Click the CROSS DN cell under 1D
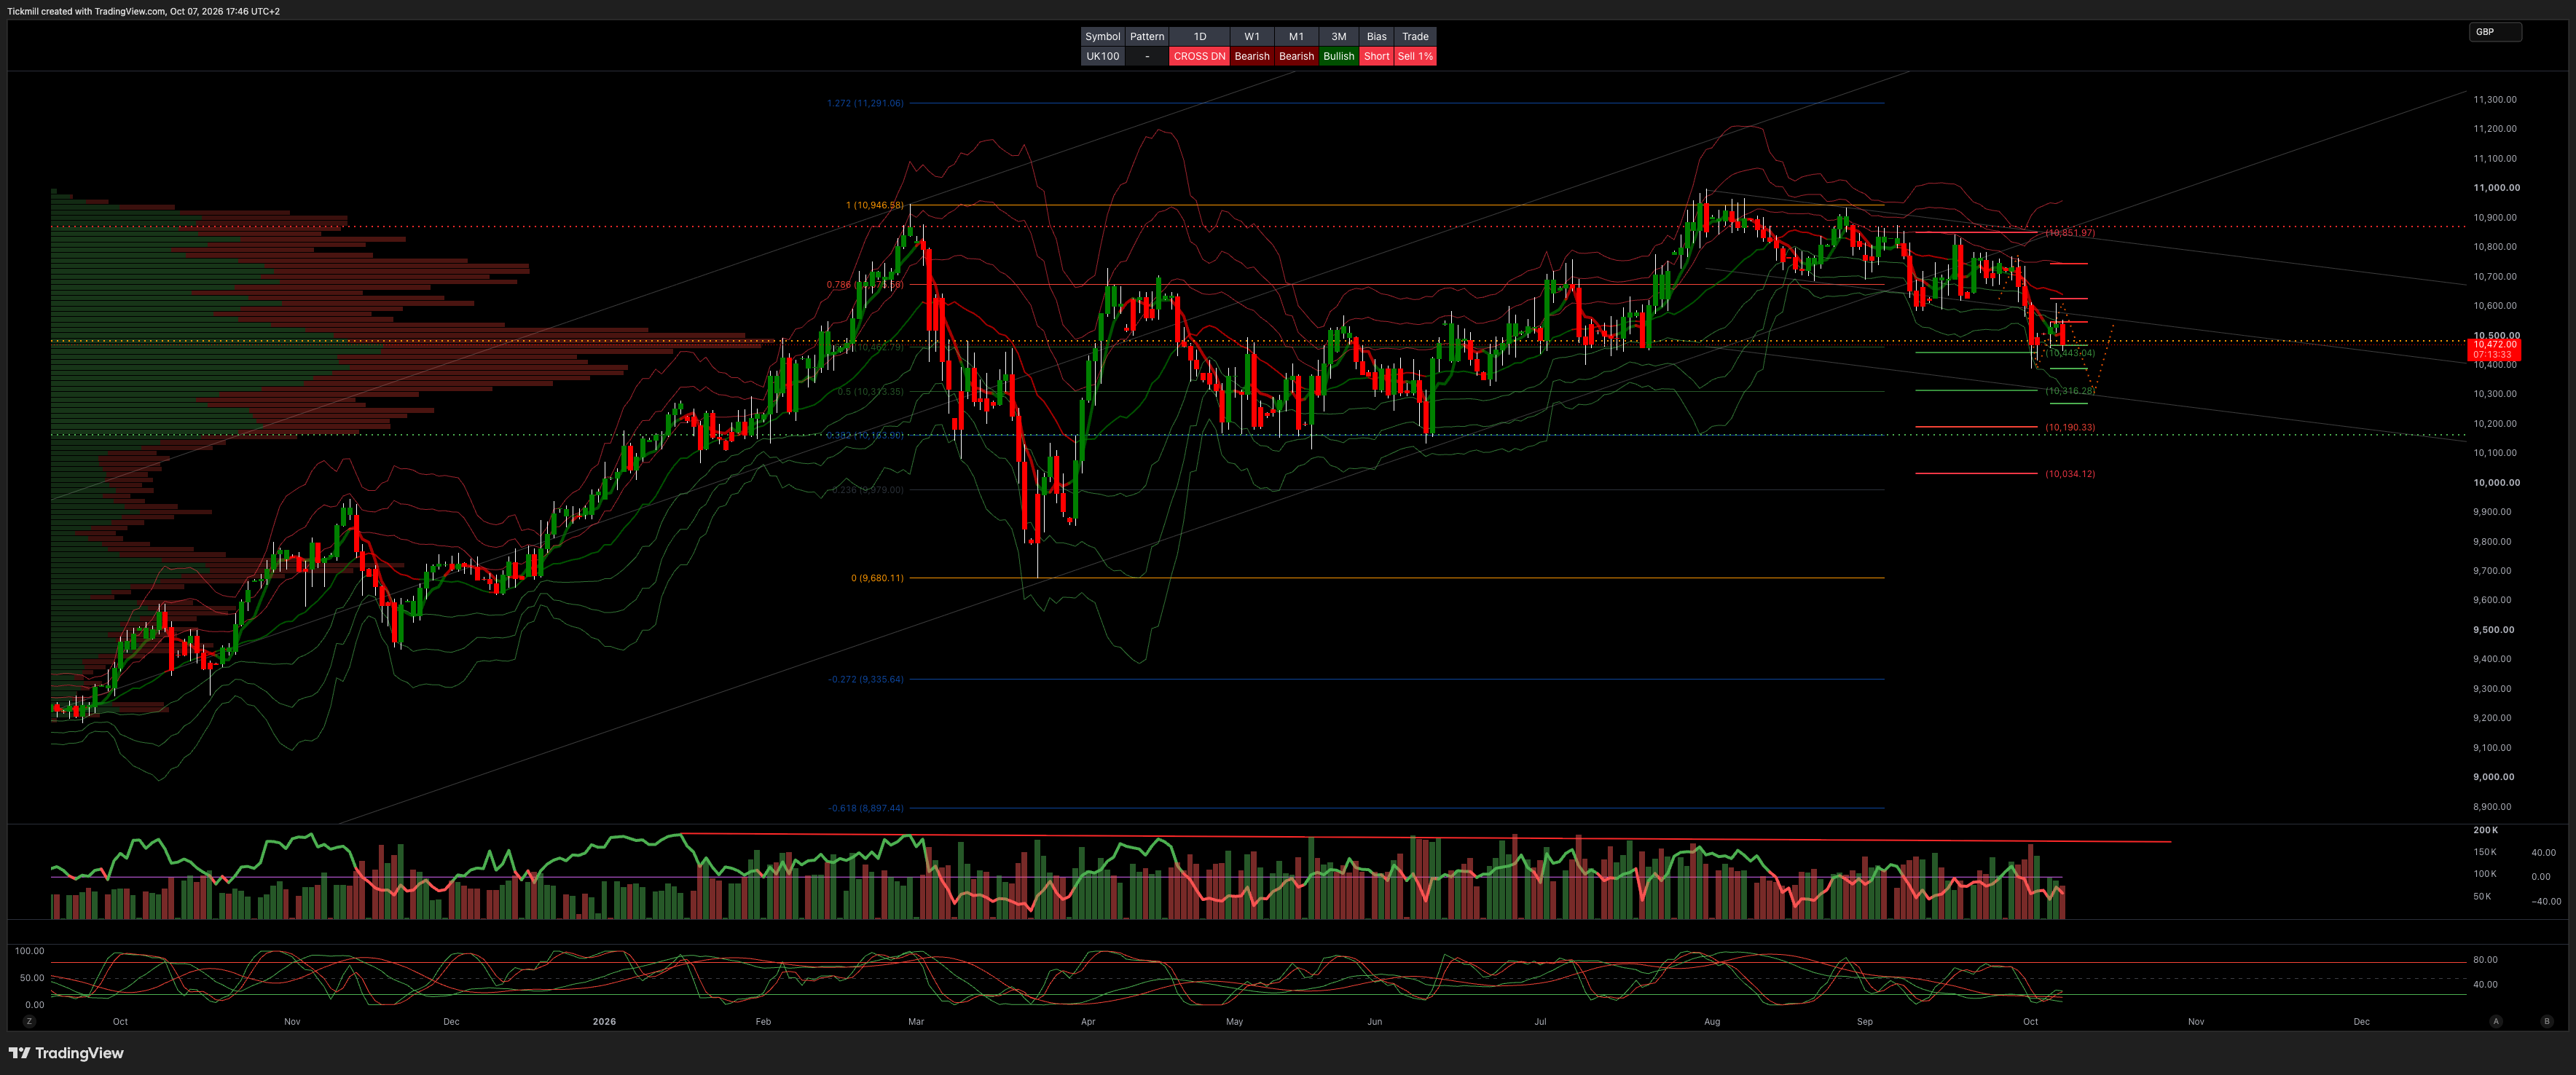This screenshot has width=2576, height=1075. (x=1199, y=56)
